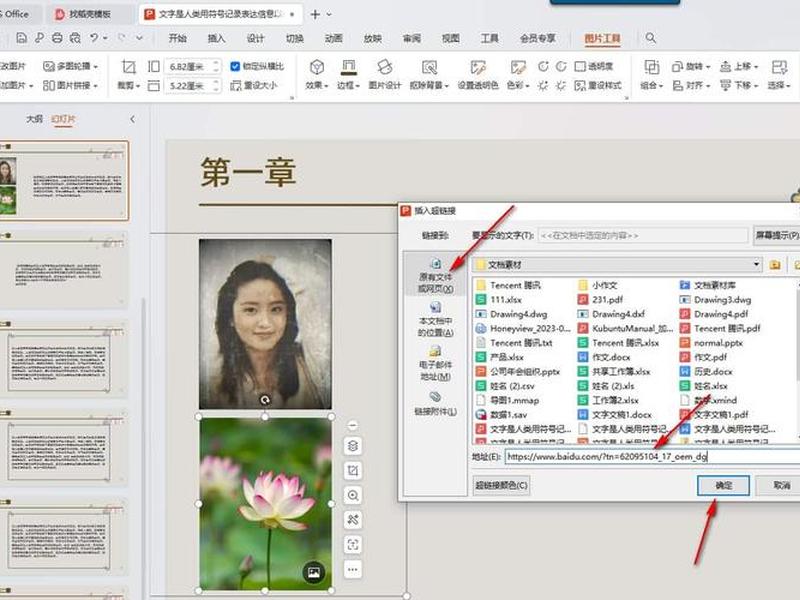This screenshot has width=800, height=600.
Task: Select file 公司年会组织.pptx
Action: (517, 371)
